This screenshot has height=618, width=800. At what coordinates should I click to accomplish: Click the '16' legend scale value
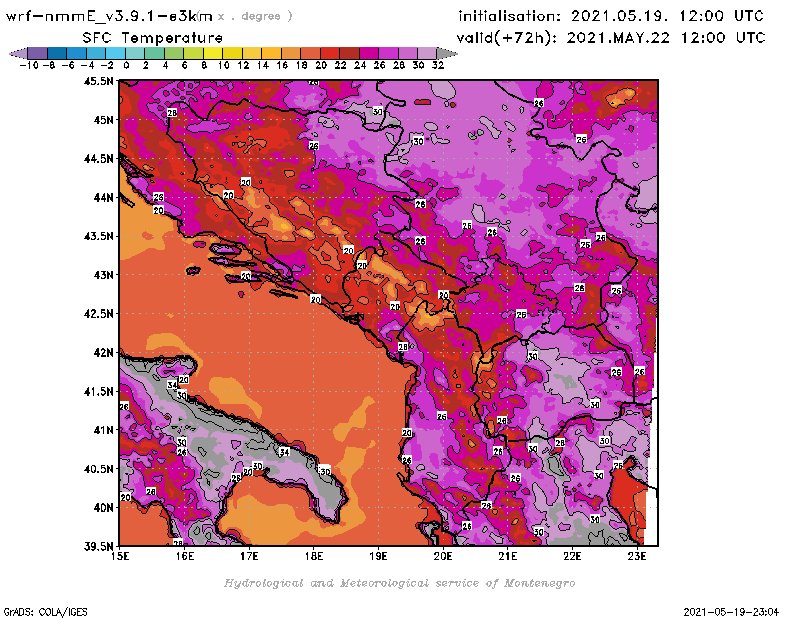click(282, 65)
